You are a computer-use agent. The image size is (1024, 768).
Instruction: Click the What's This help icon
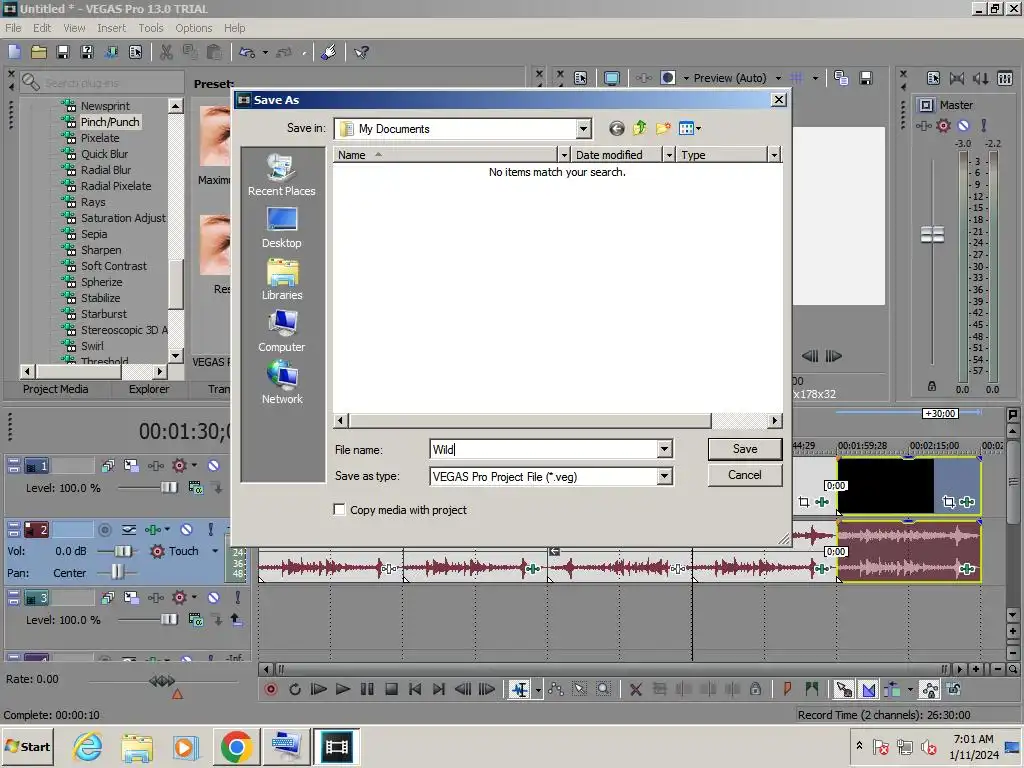(361, 52)
